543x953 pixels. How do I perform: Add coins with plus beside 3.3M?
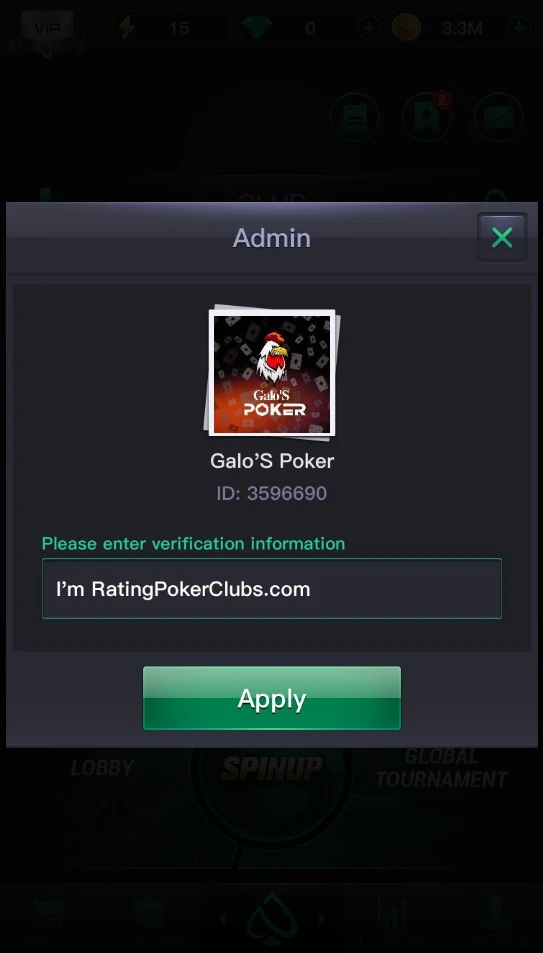[519, 28]
